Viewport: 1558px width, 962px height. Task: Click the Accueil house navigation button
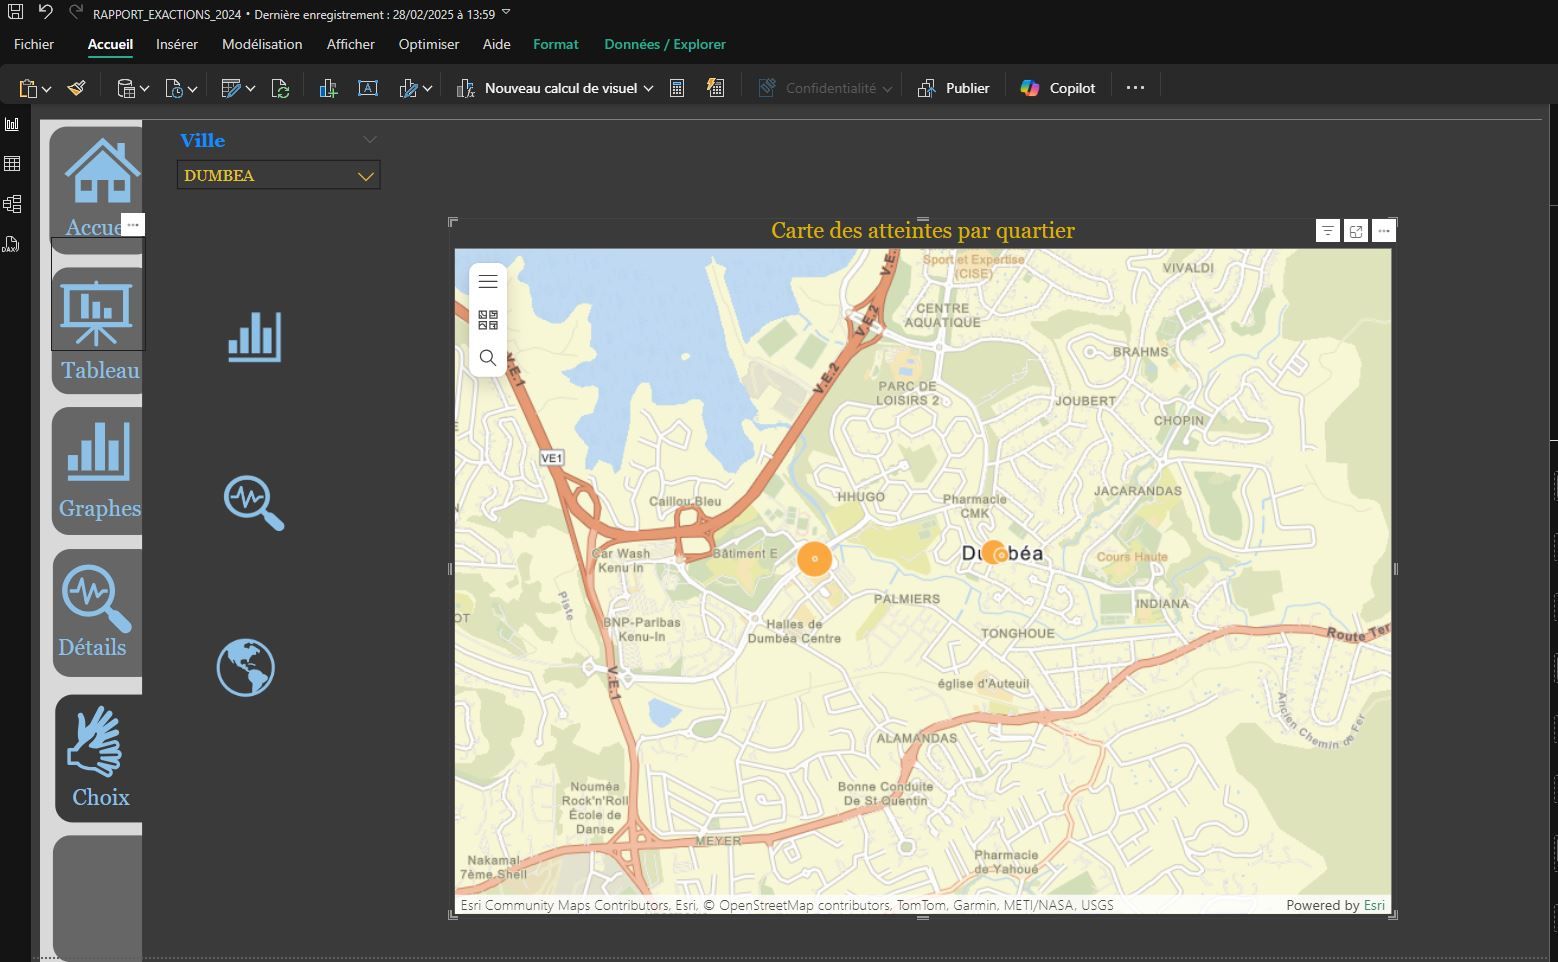coord(96,188)
